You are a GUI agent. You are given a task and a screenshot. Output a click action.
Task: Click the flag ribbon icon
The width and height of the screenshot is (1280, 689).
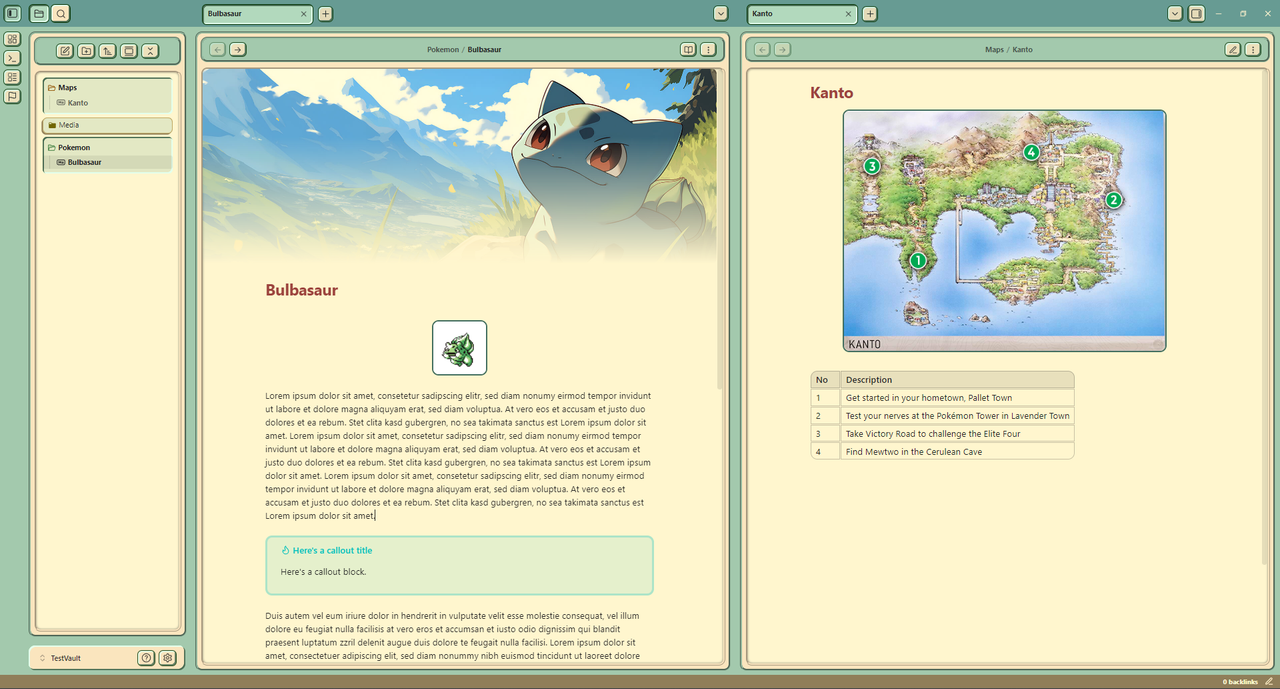(x=12, y=97)
